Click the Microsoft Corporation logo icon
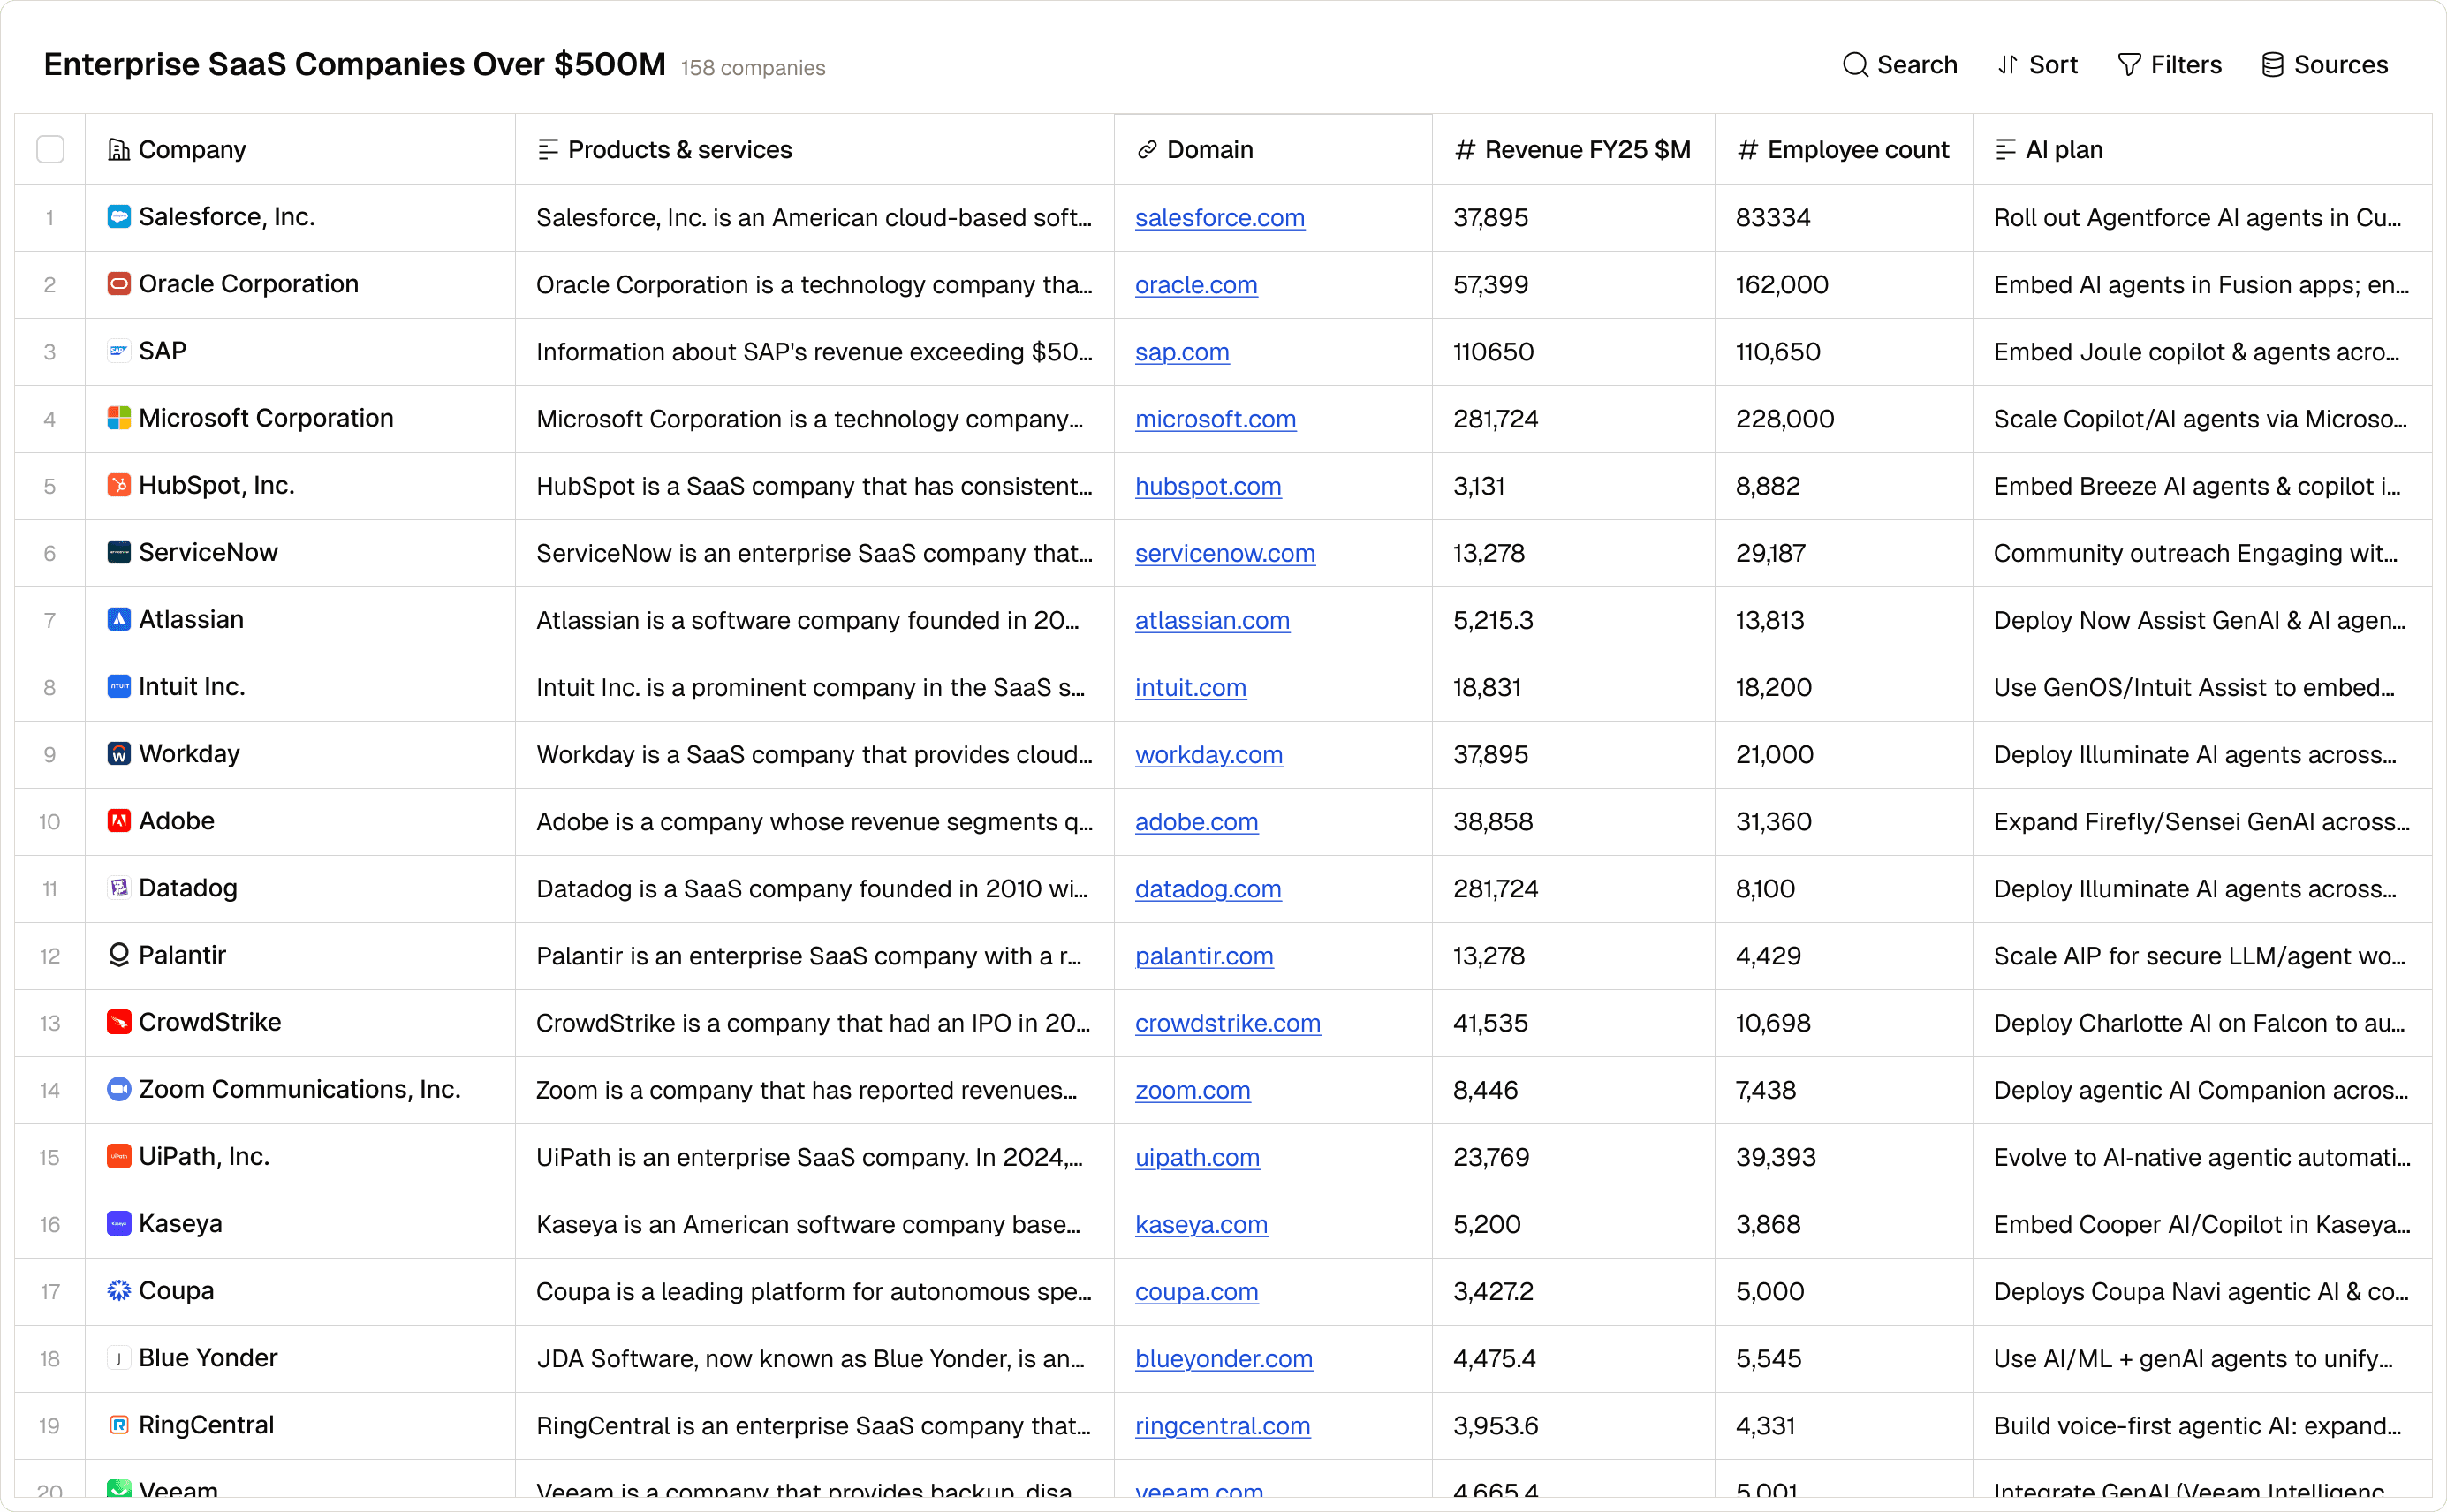The image size is (2447, 1512). pyautogui.click(x=119, y=417)
